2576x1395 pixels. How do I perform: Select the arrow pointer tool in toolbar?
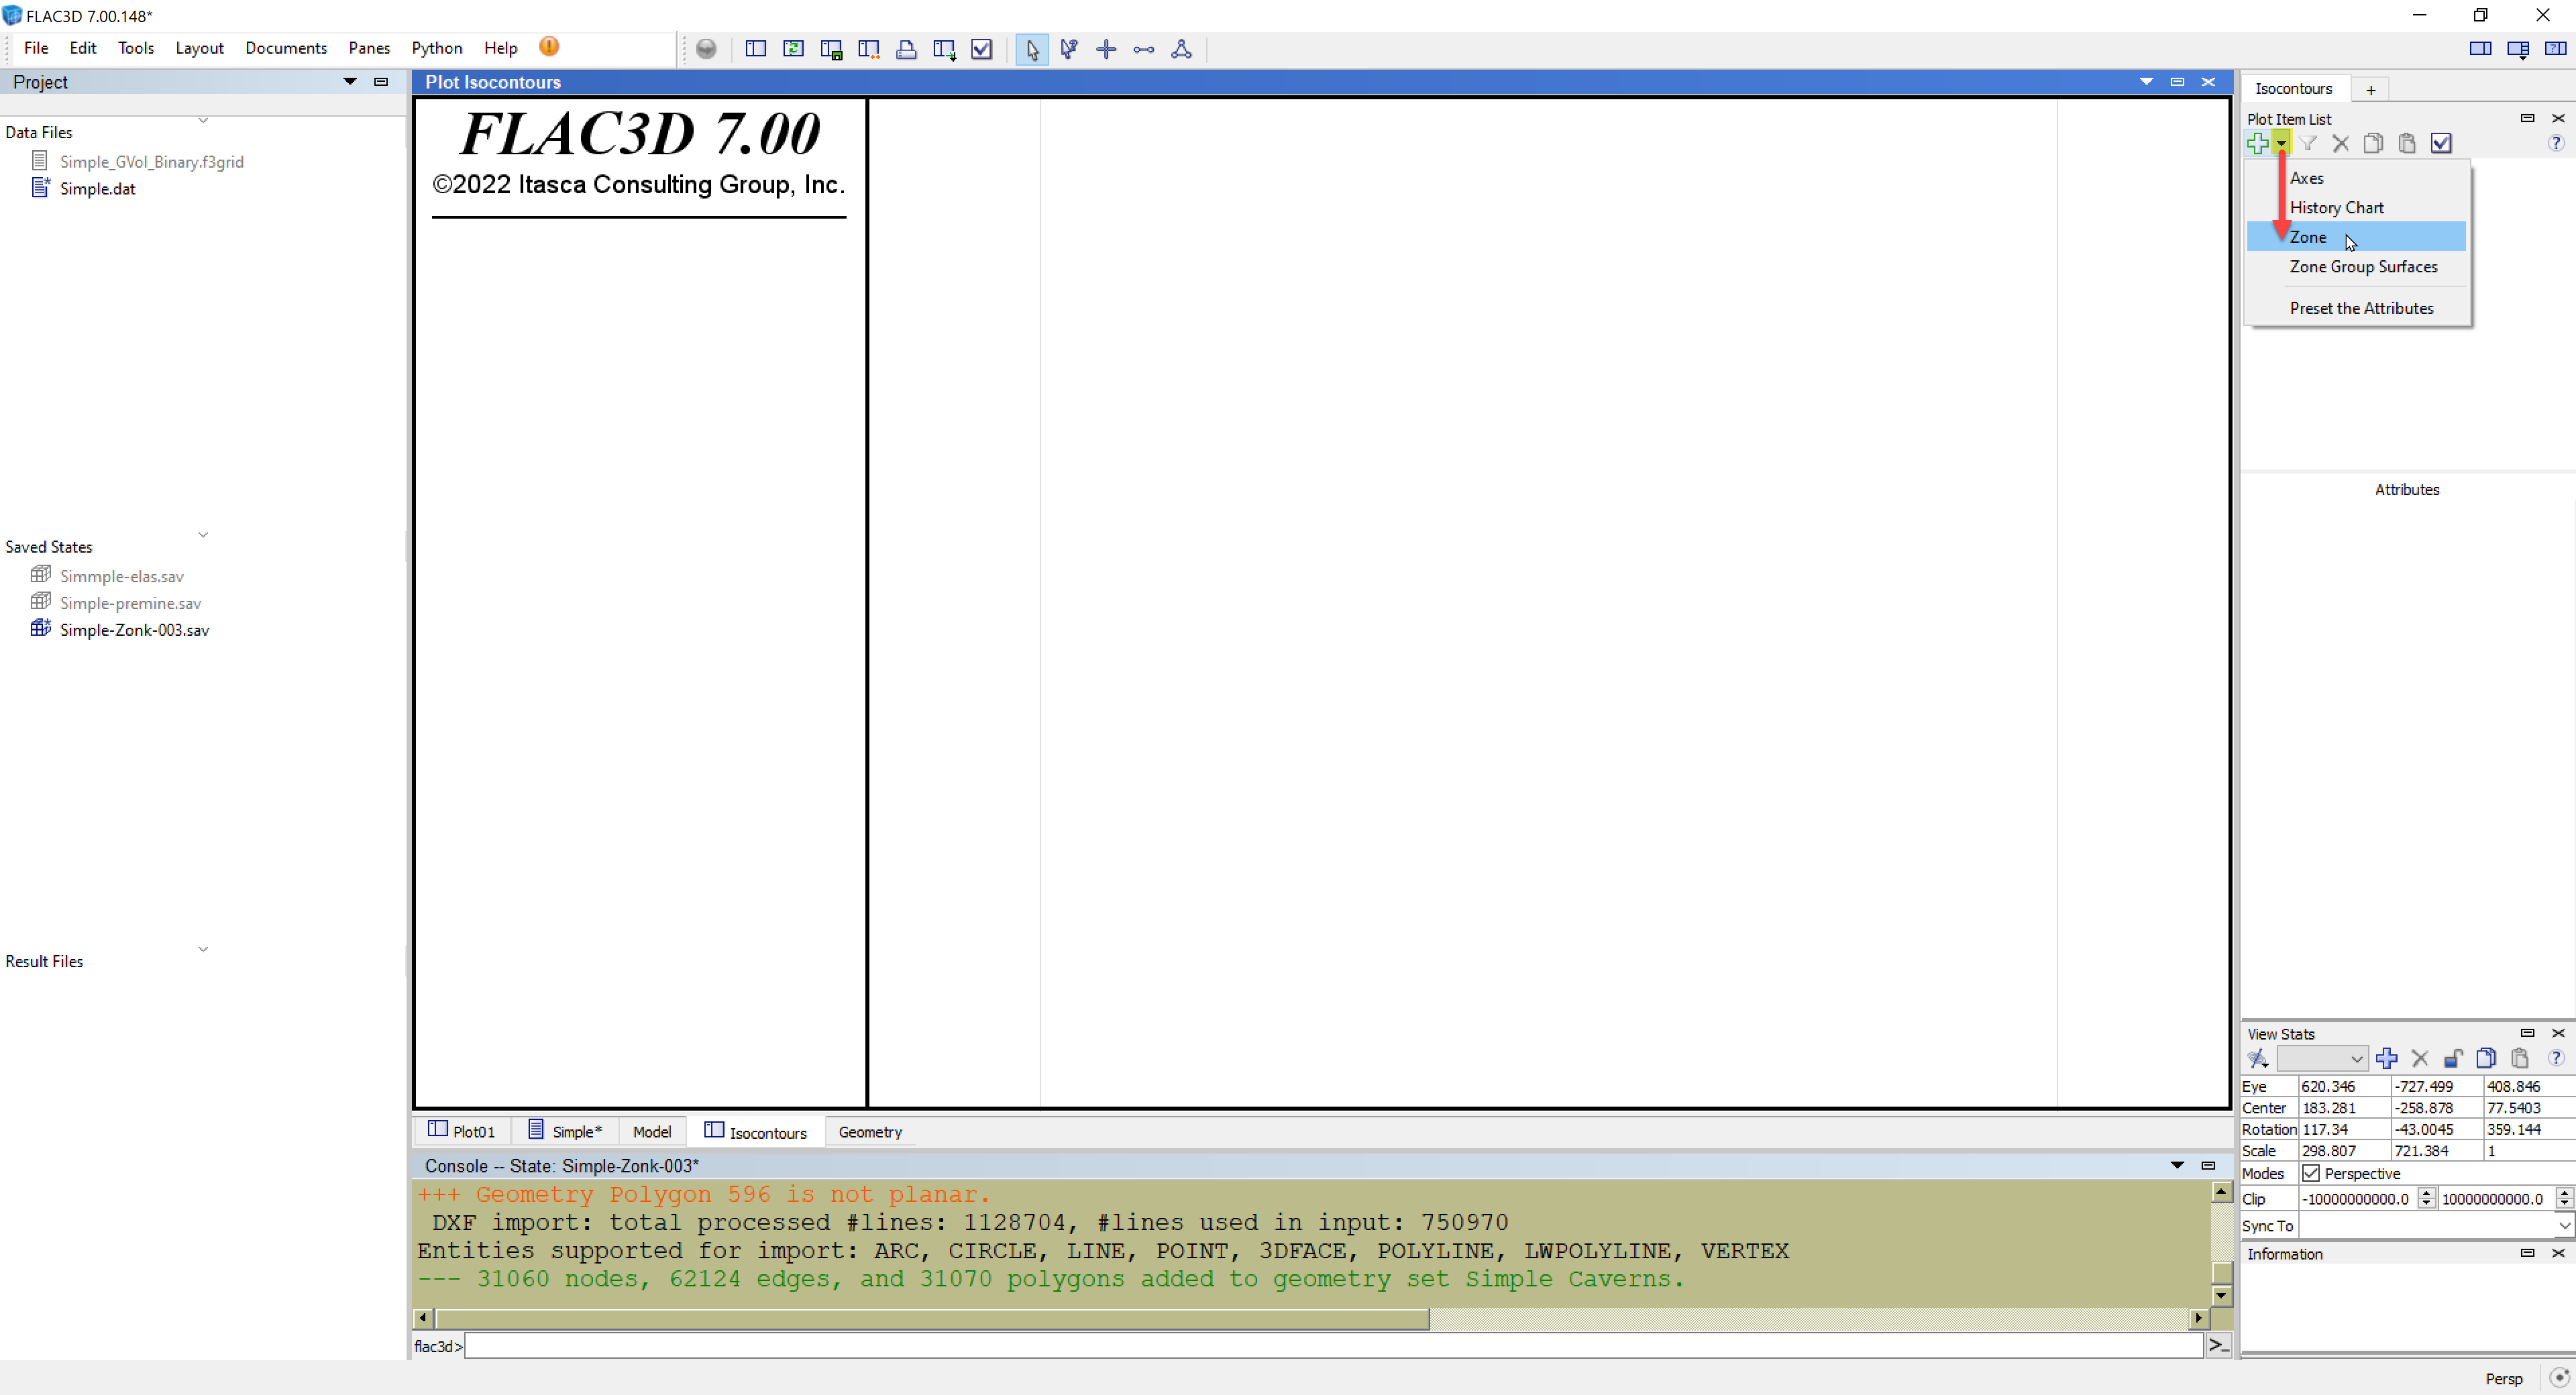click(x=1032, y=49)
